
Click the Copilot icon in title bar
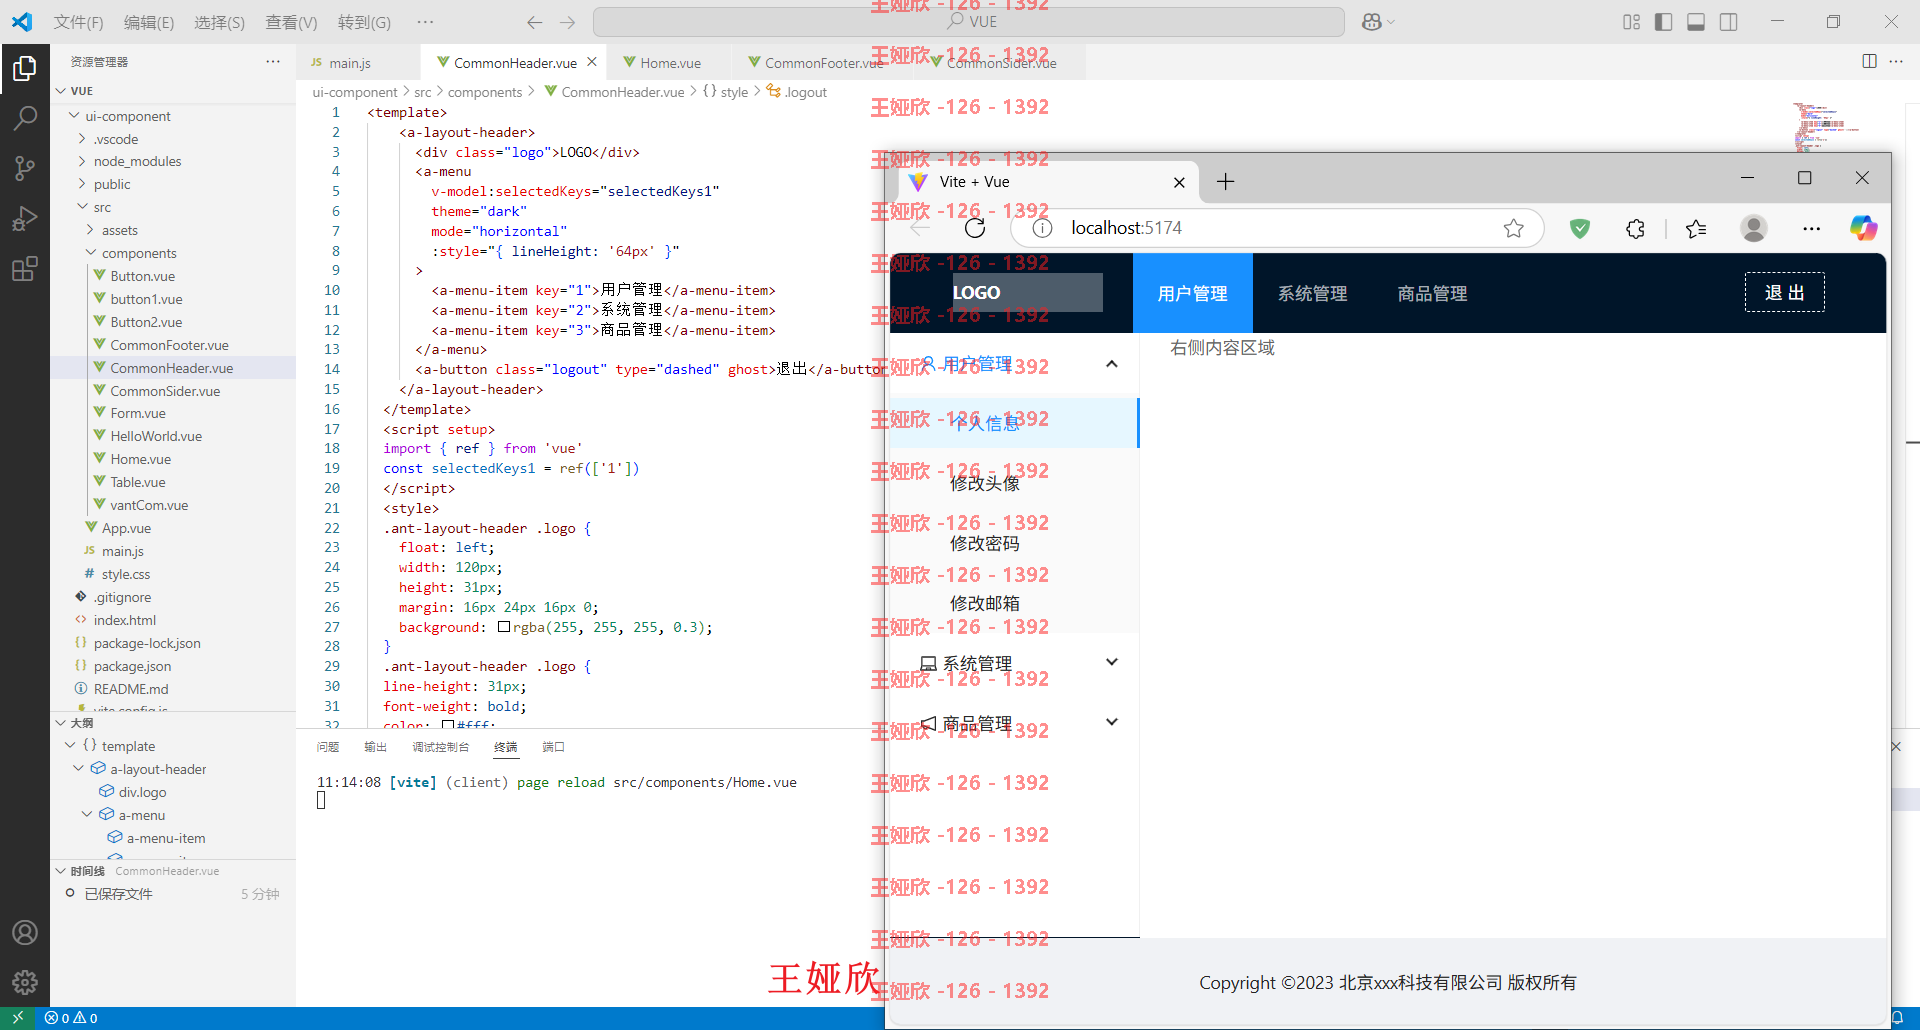tap(1372, 22)
